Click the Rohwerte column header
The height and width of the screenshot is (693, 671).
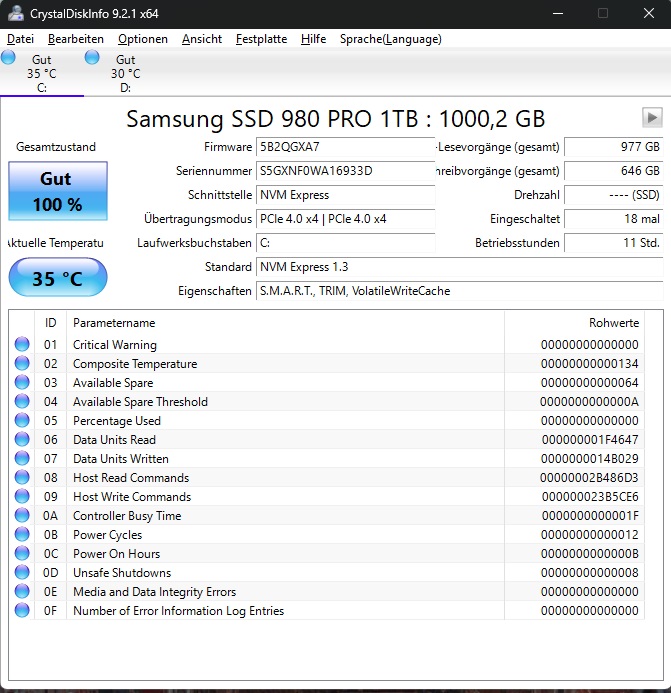pyautogui.click(x=574, y=323)
